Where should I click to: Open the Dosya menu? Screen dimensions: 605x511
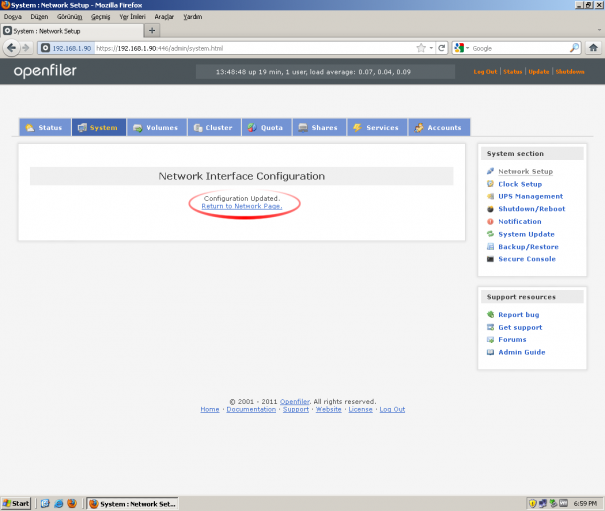tap(13, 17)
